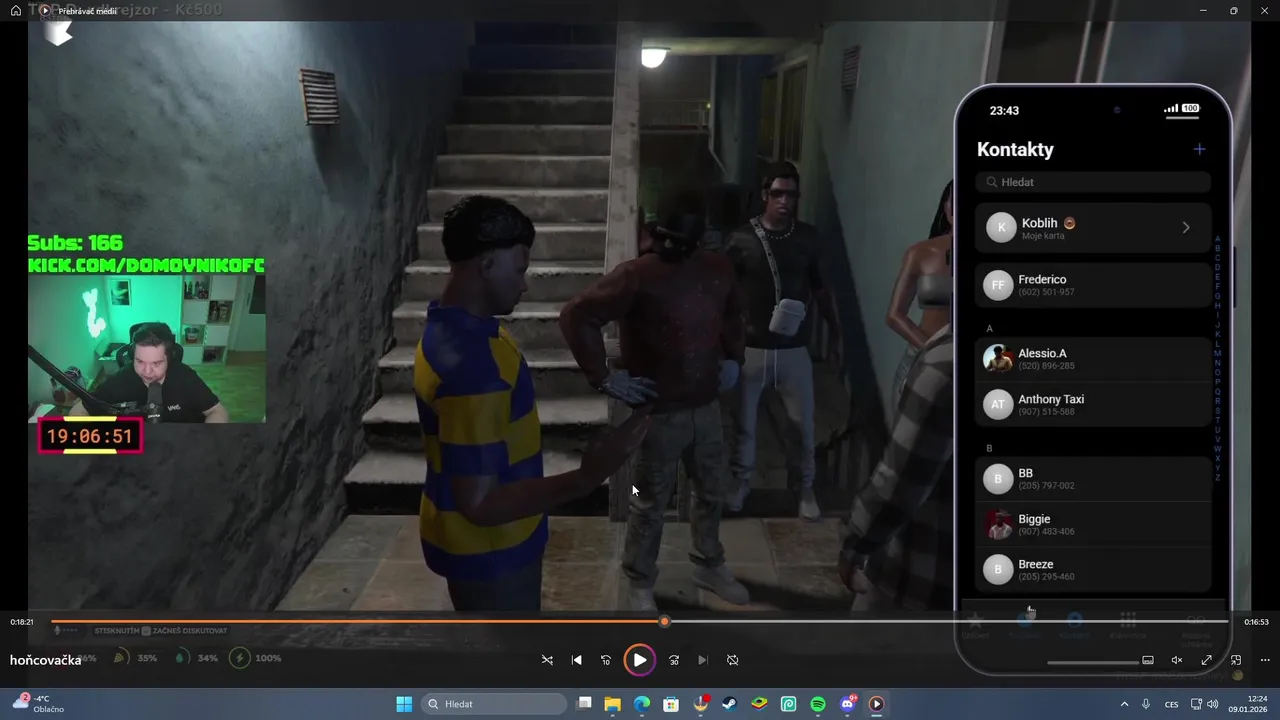Open Spotify from the taskbar
Screen dimensions: 1280x720
point(818,704)
